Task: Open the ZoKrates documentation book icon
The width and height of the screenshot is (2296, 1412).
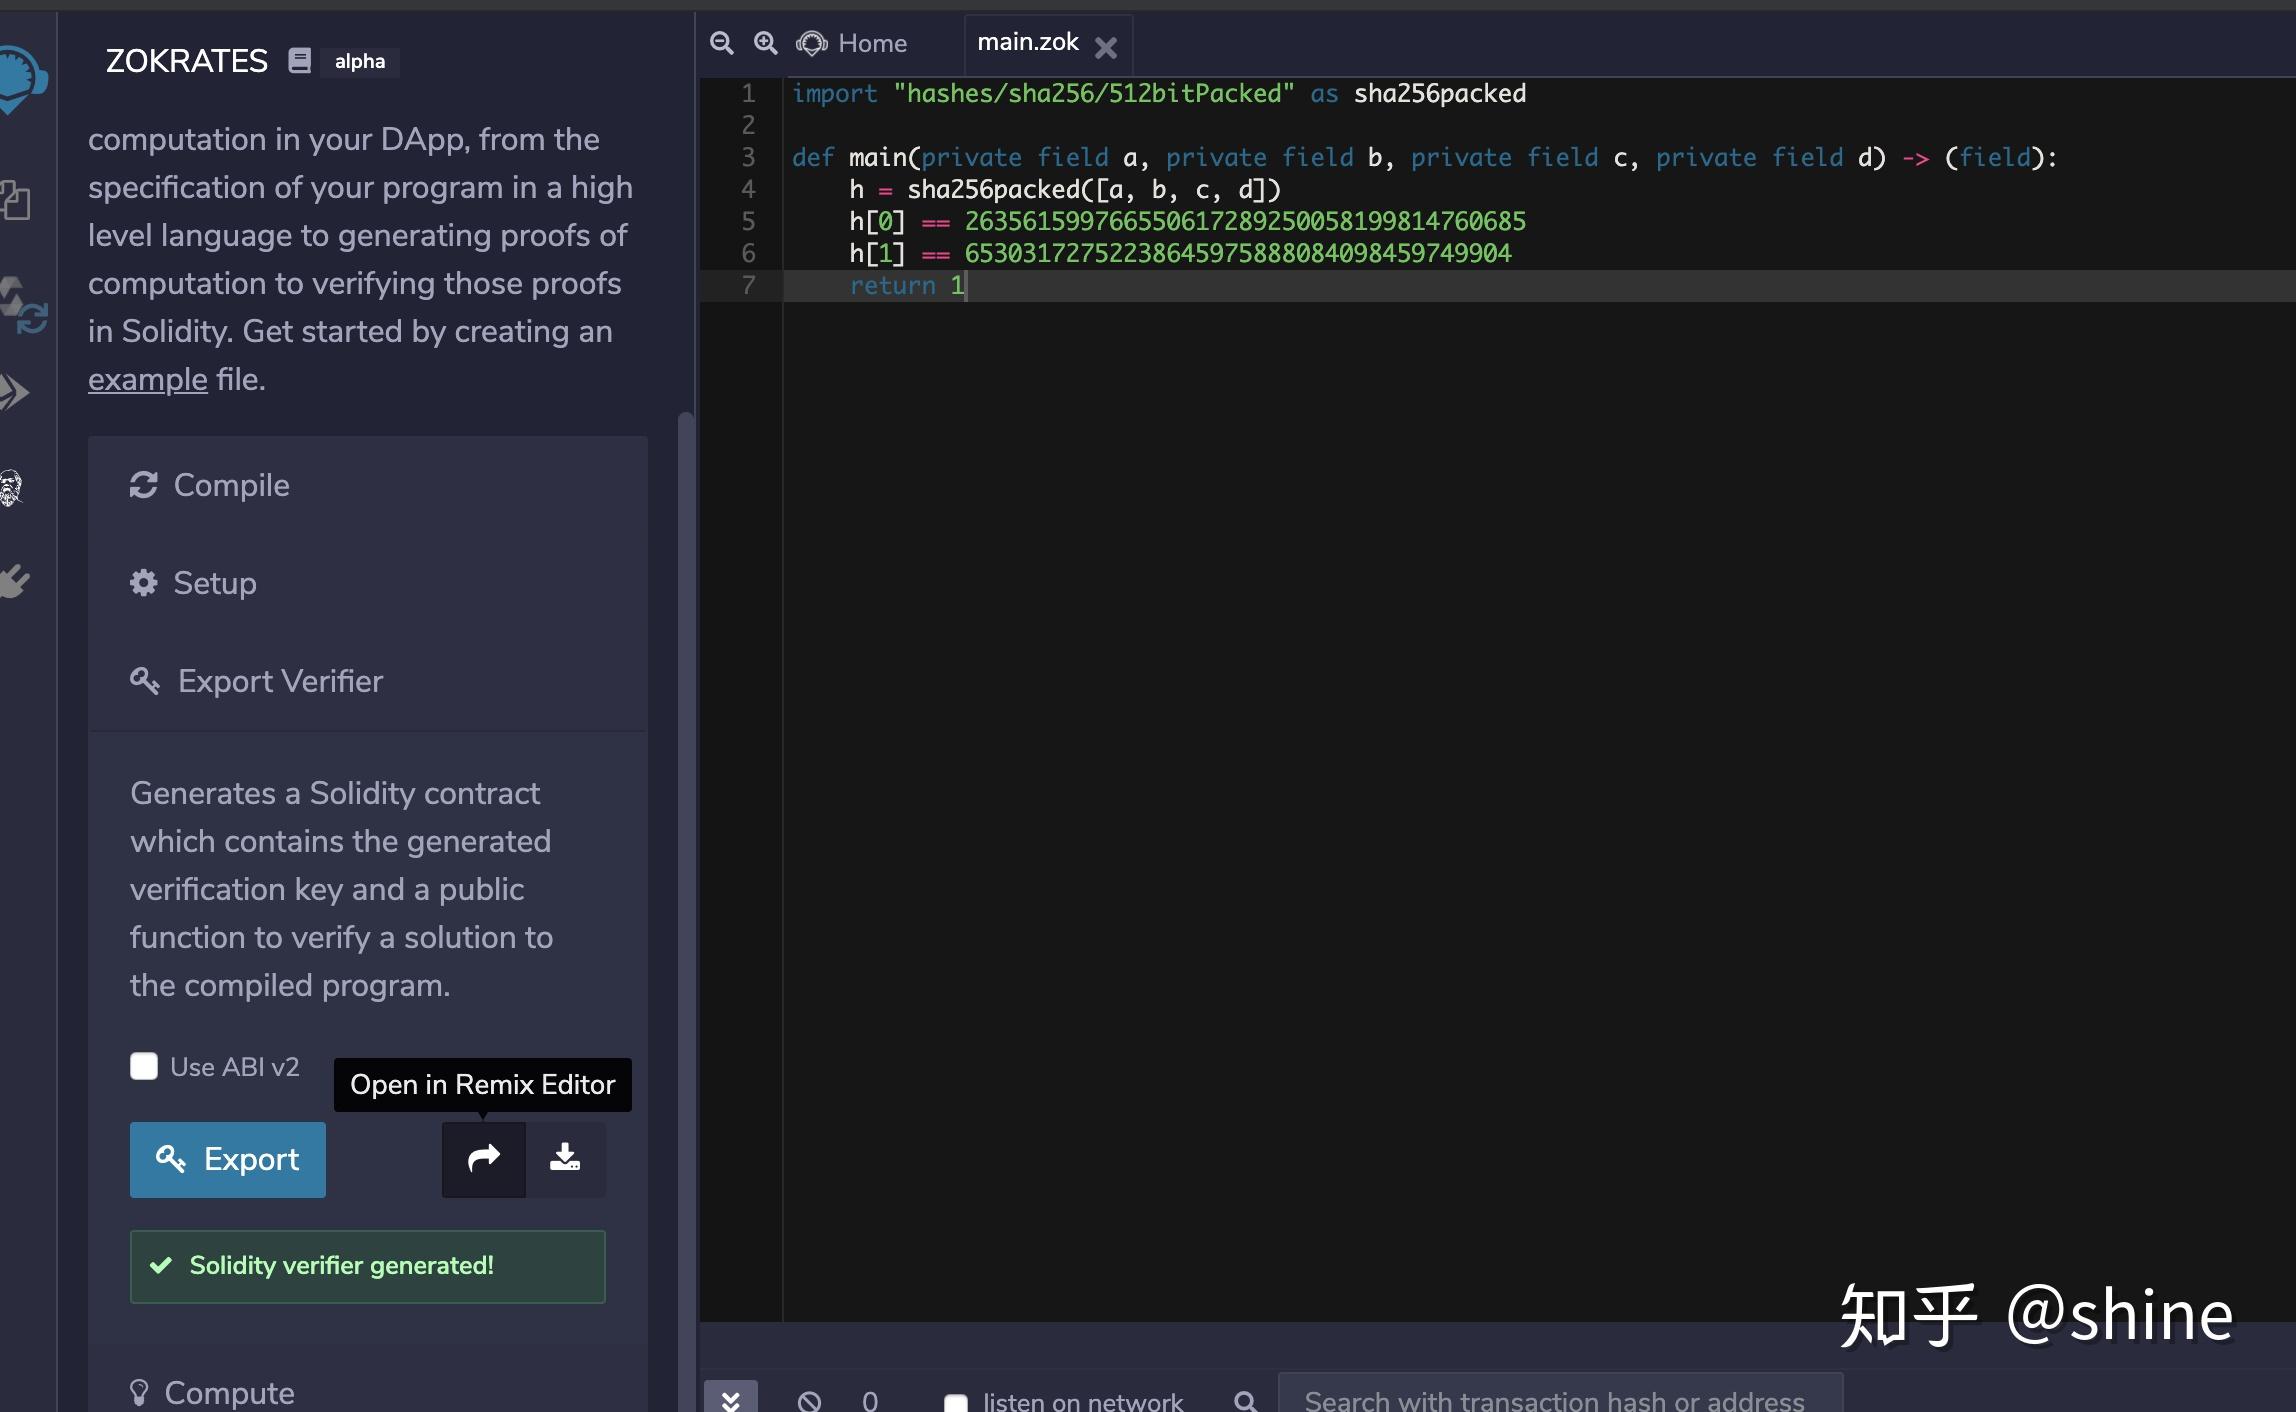Action: [x=300, y=61]
